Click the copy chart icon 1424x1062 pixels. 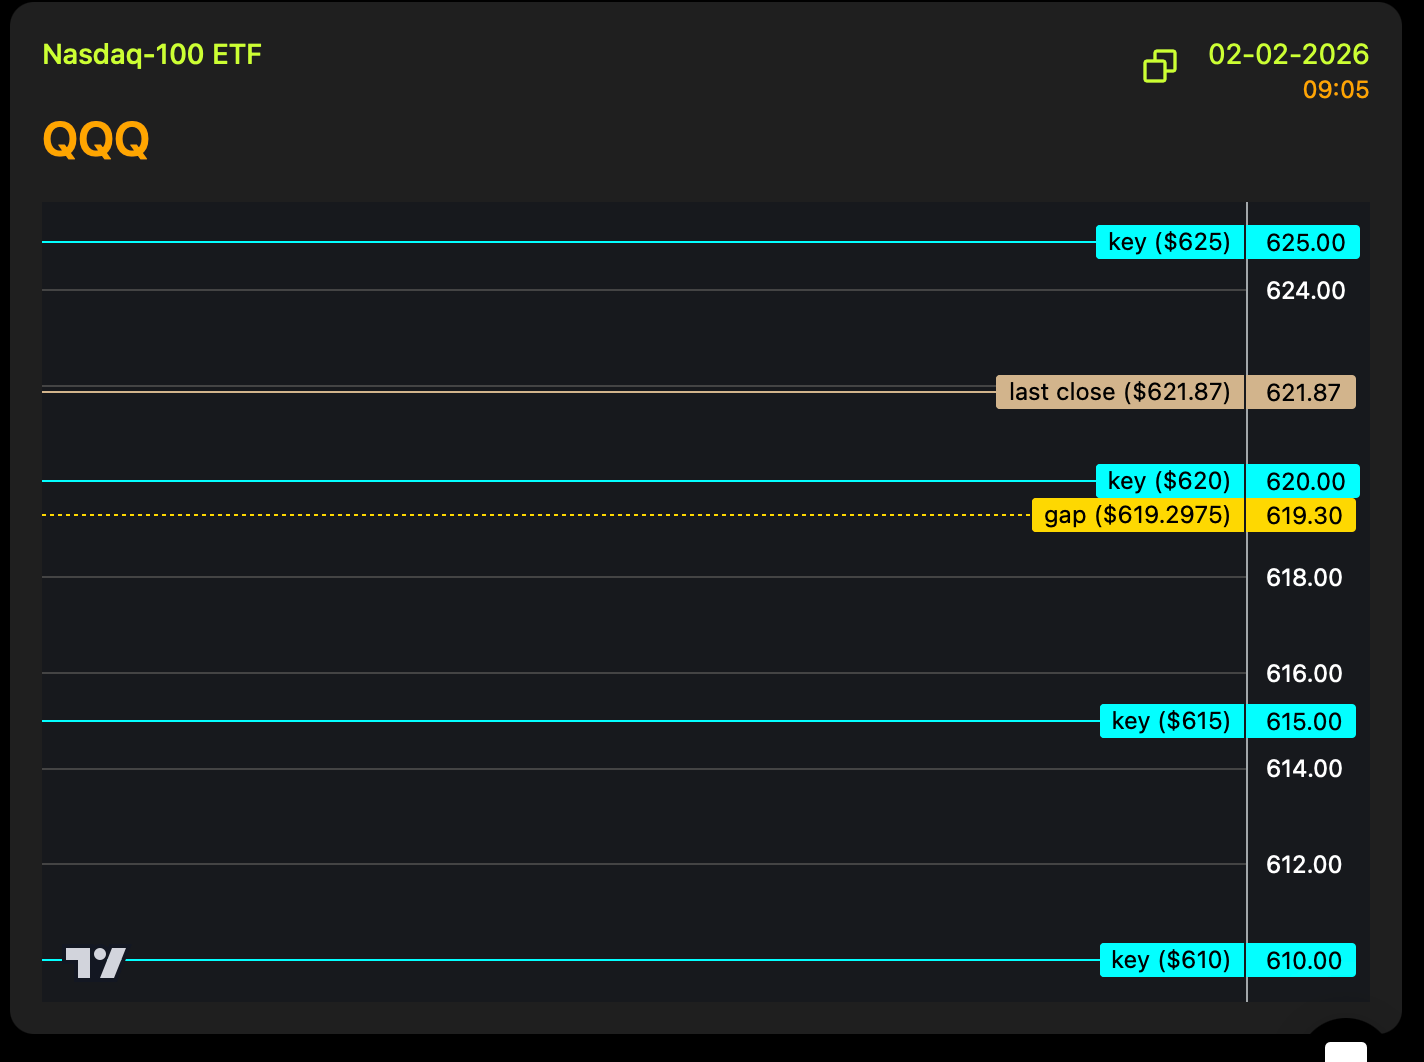pos(1159,66)
